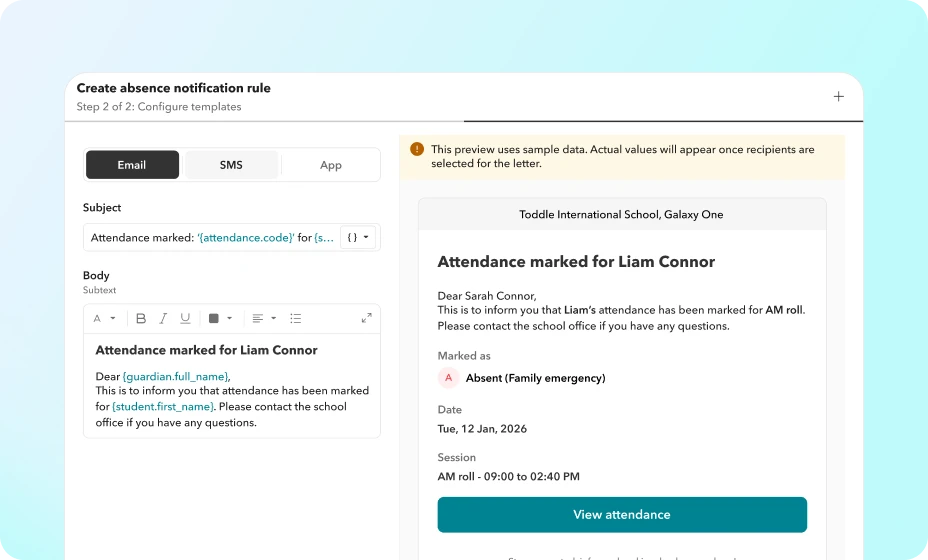Click 'Step 2 of 2: Configure templates' subtitle

pos(159,107)
